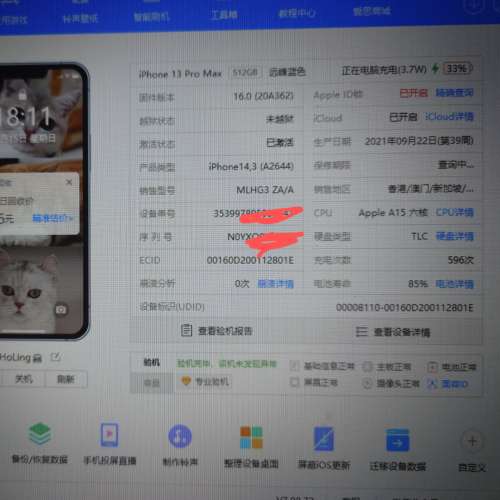Open the 智能刷机 tab in the top bar
Screen dimensions: 500x500
152,17
